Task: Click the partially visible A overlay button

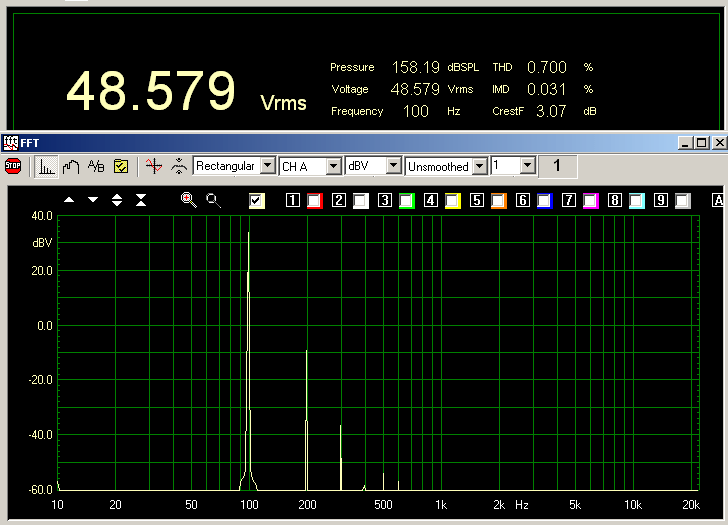Action: point(718,201)
